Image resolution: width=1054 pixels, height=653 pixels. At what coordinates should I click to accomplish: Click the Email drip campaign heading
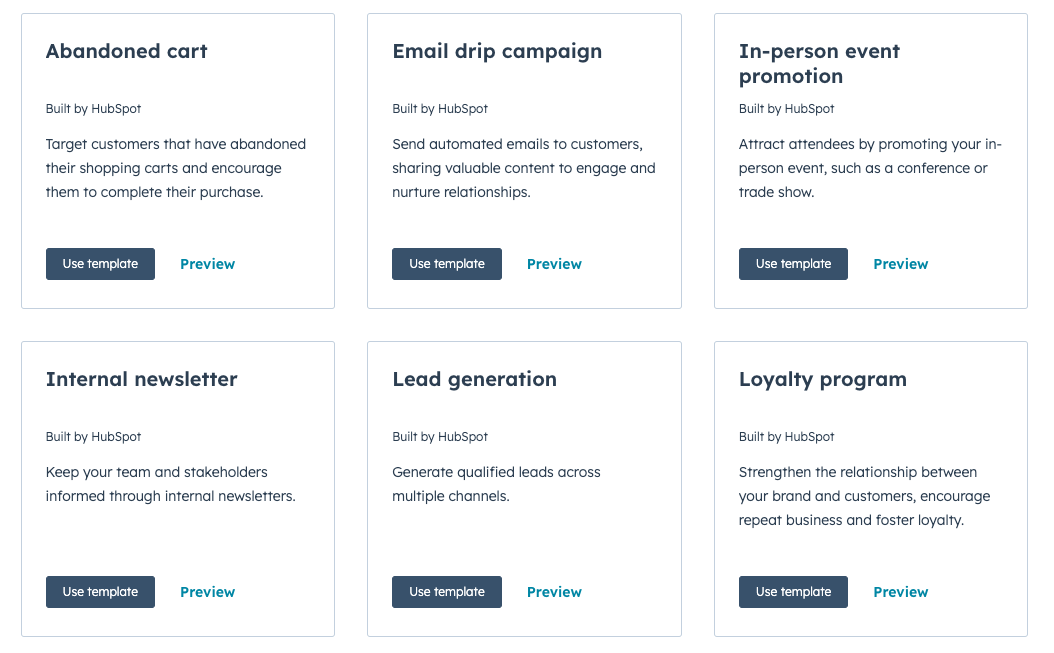click(497, 51)
